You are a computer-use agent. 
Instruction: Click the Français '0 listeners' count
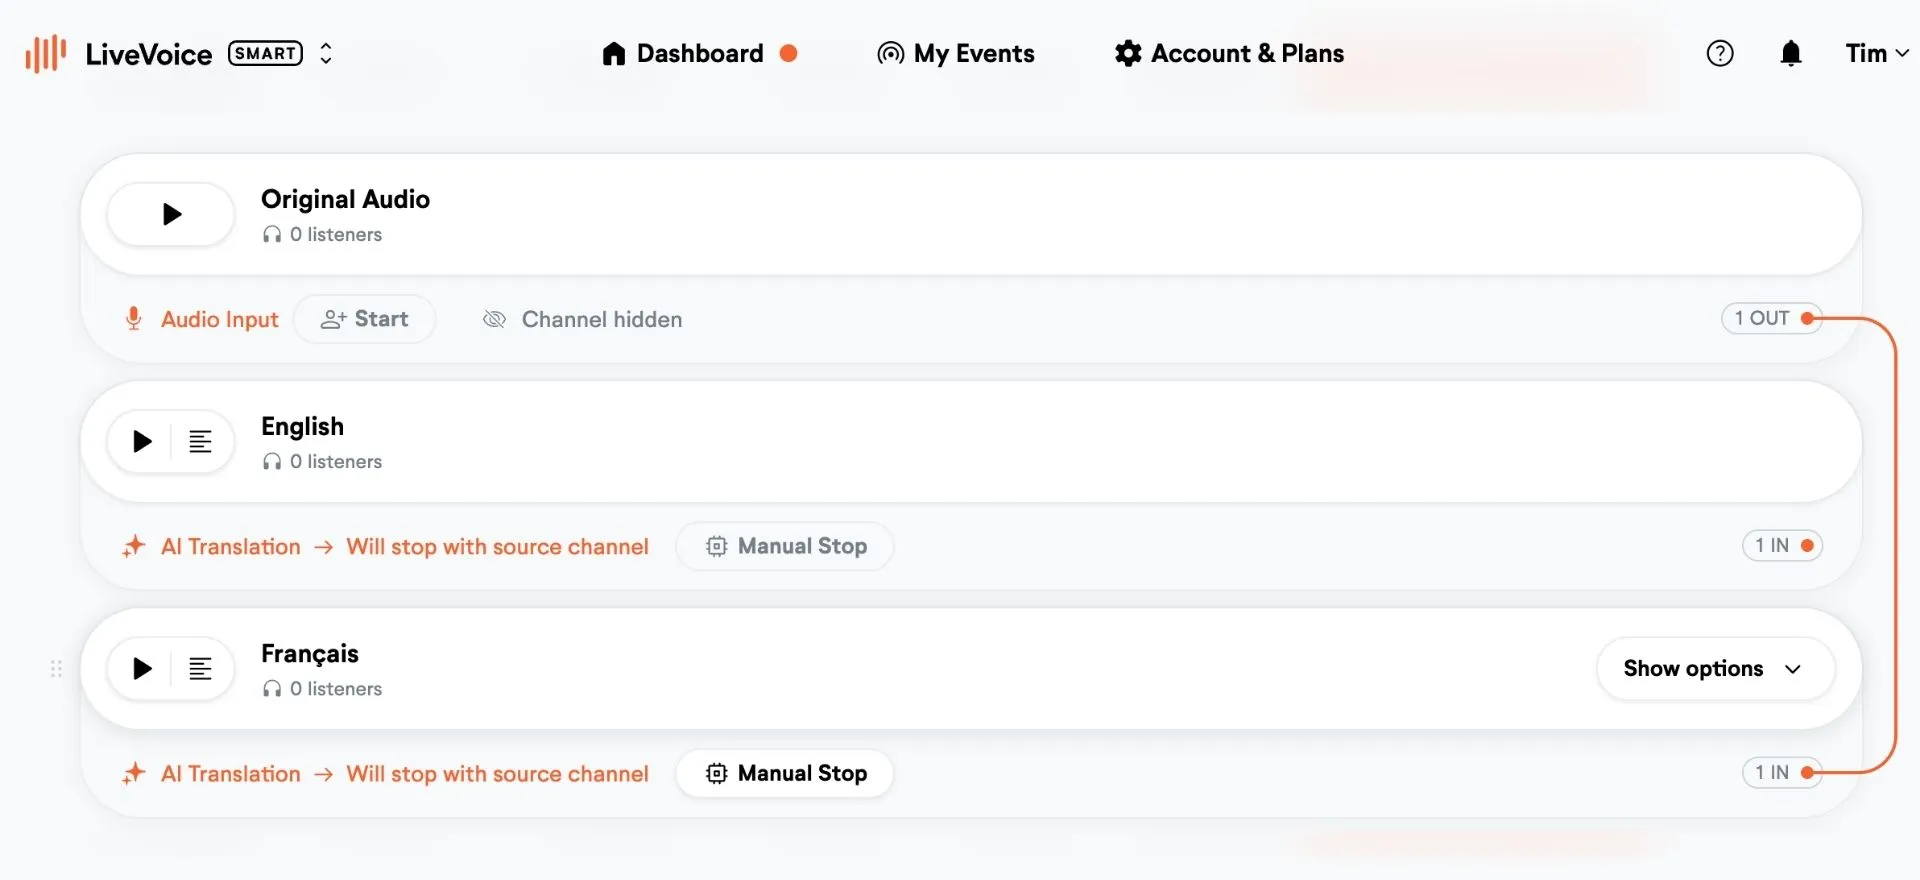(323, 689)
